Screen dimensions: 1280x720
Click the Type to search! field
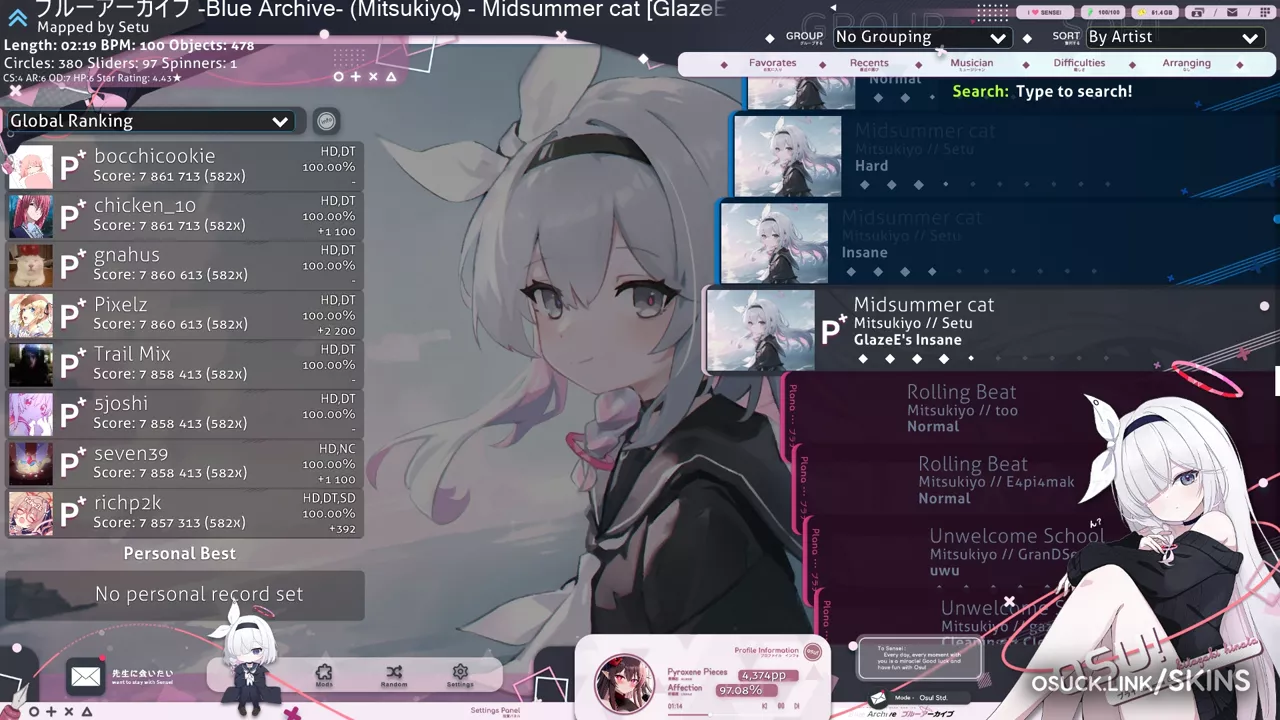[x=1074, y=91]
